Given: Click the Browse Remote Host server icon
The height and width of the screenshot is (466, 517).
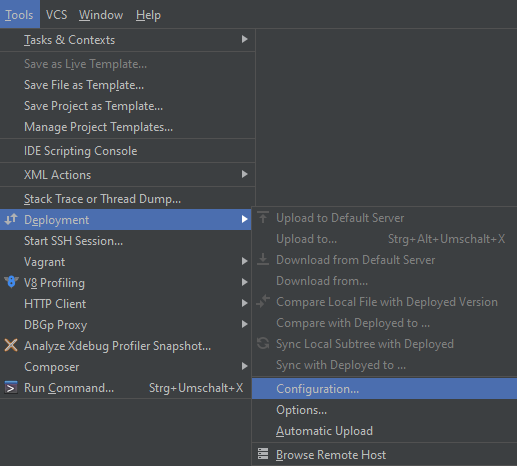Looking at the screenshot, I should [x=263, y=454].
